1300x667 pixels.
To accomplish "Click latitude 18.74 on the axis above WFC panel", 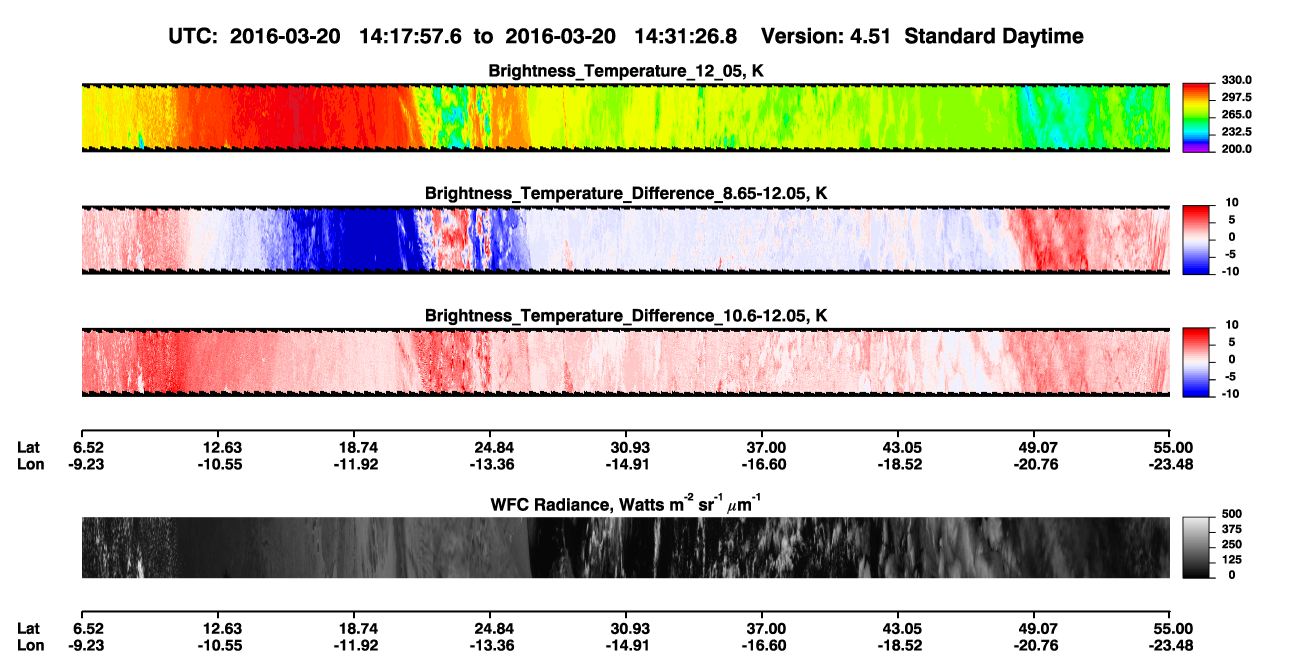I will coord(358,448).
